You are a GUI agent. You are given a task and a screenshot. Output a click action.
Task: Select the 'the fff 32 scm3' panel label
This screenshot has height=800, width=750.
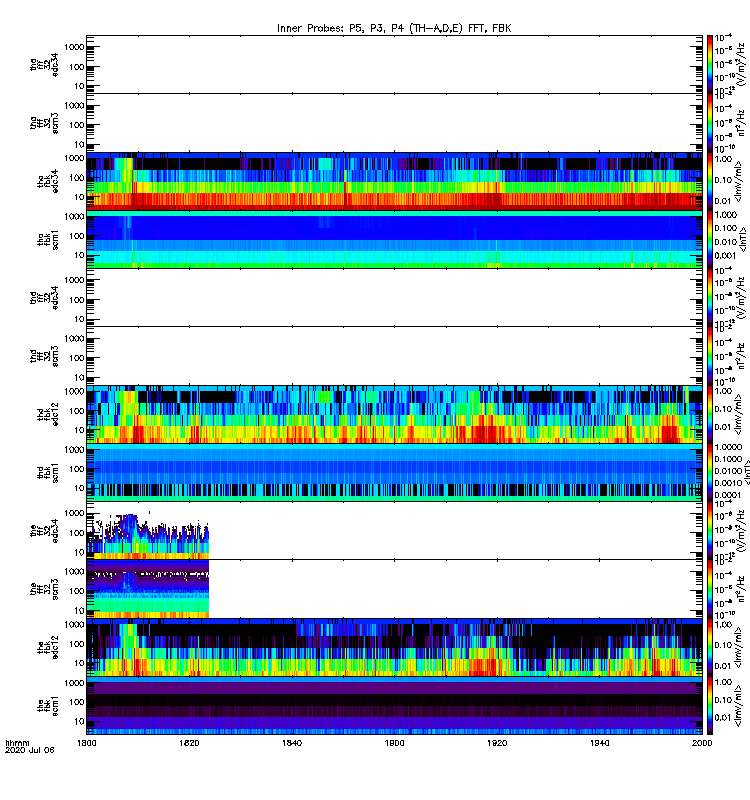pos(44,589)
